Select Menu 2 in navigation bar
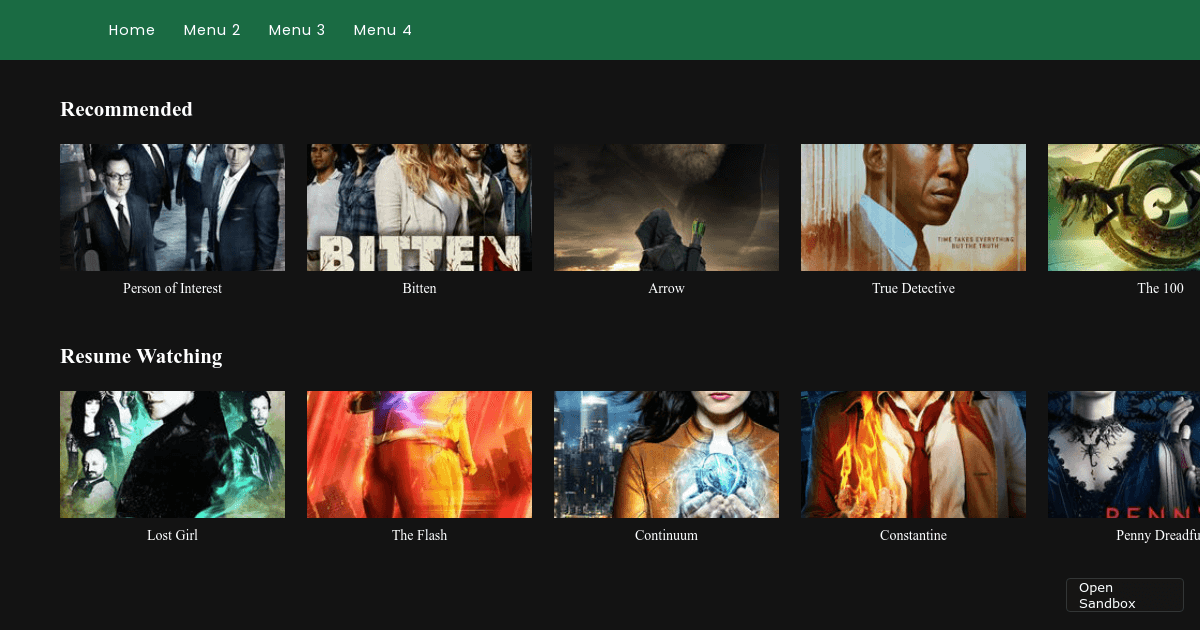Viewport: 1200px width, 630px height. pos(212,30)
